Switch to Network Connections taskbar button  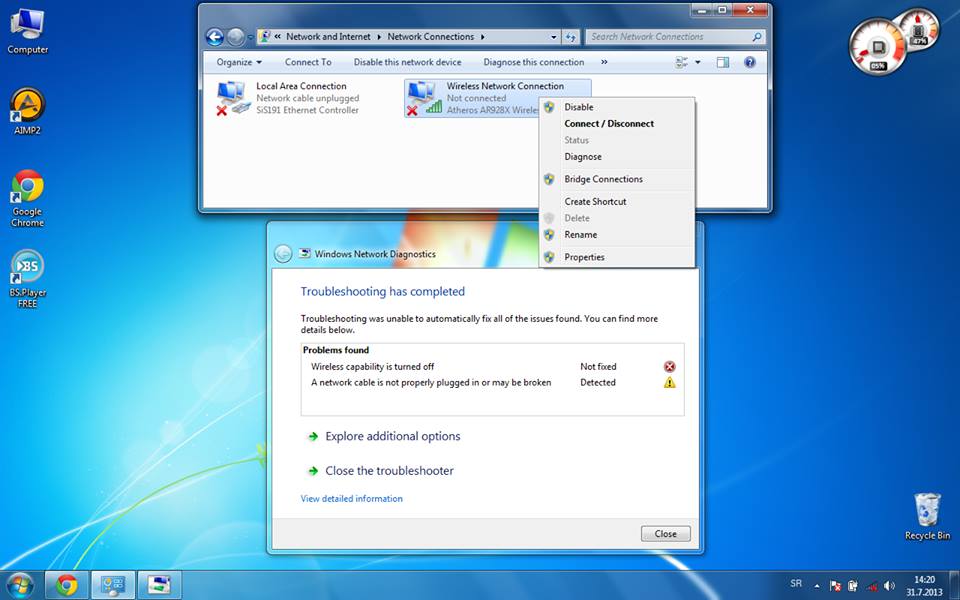click(x=113, y=585)
